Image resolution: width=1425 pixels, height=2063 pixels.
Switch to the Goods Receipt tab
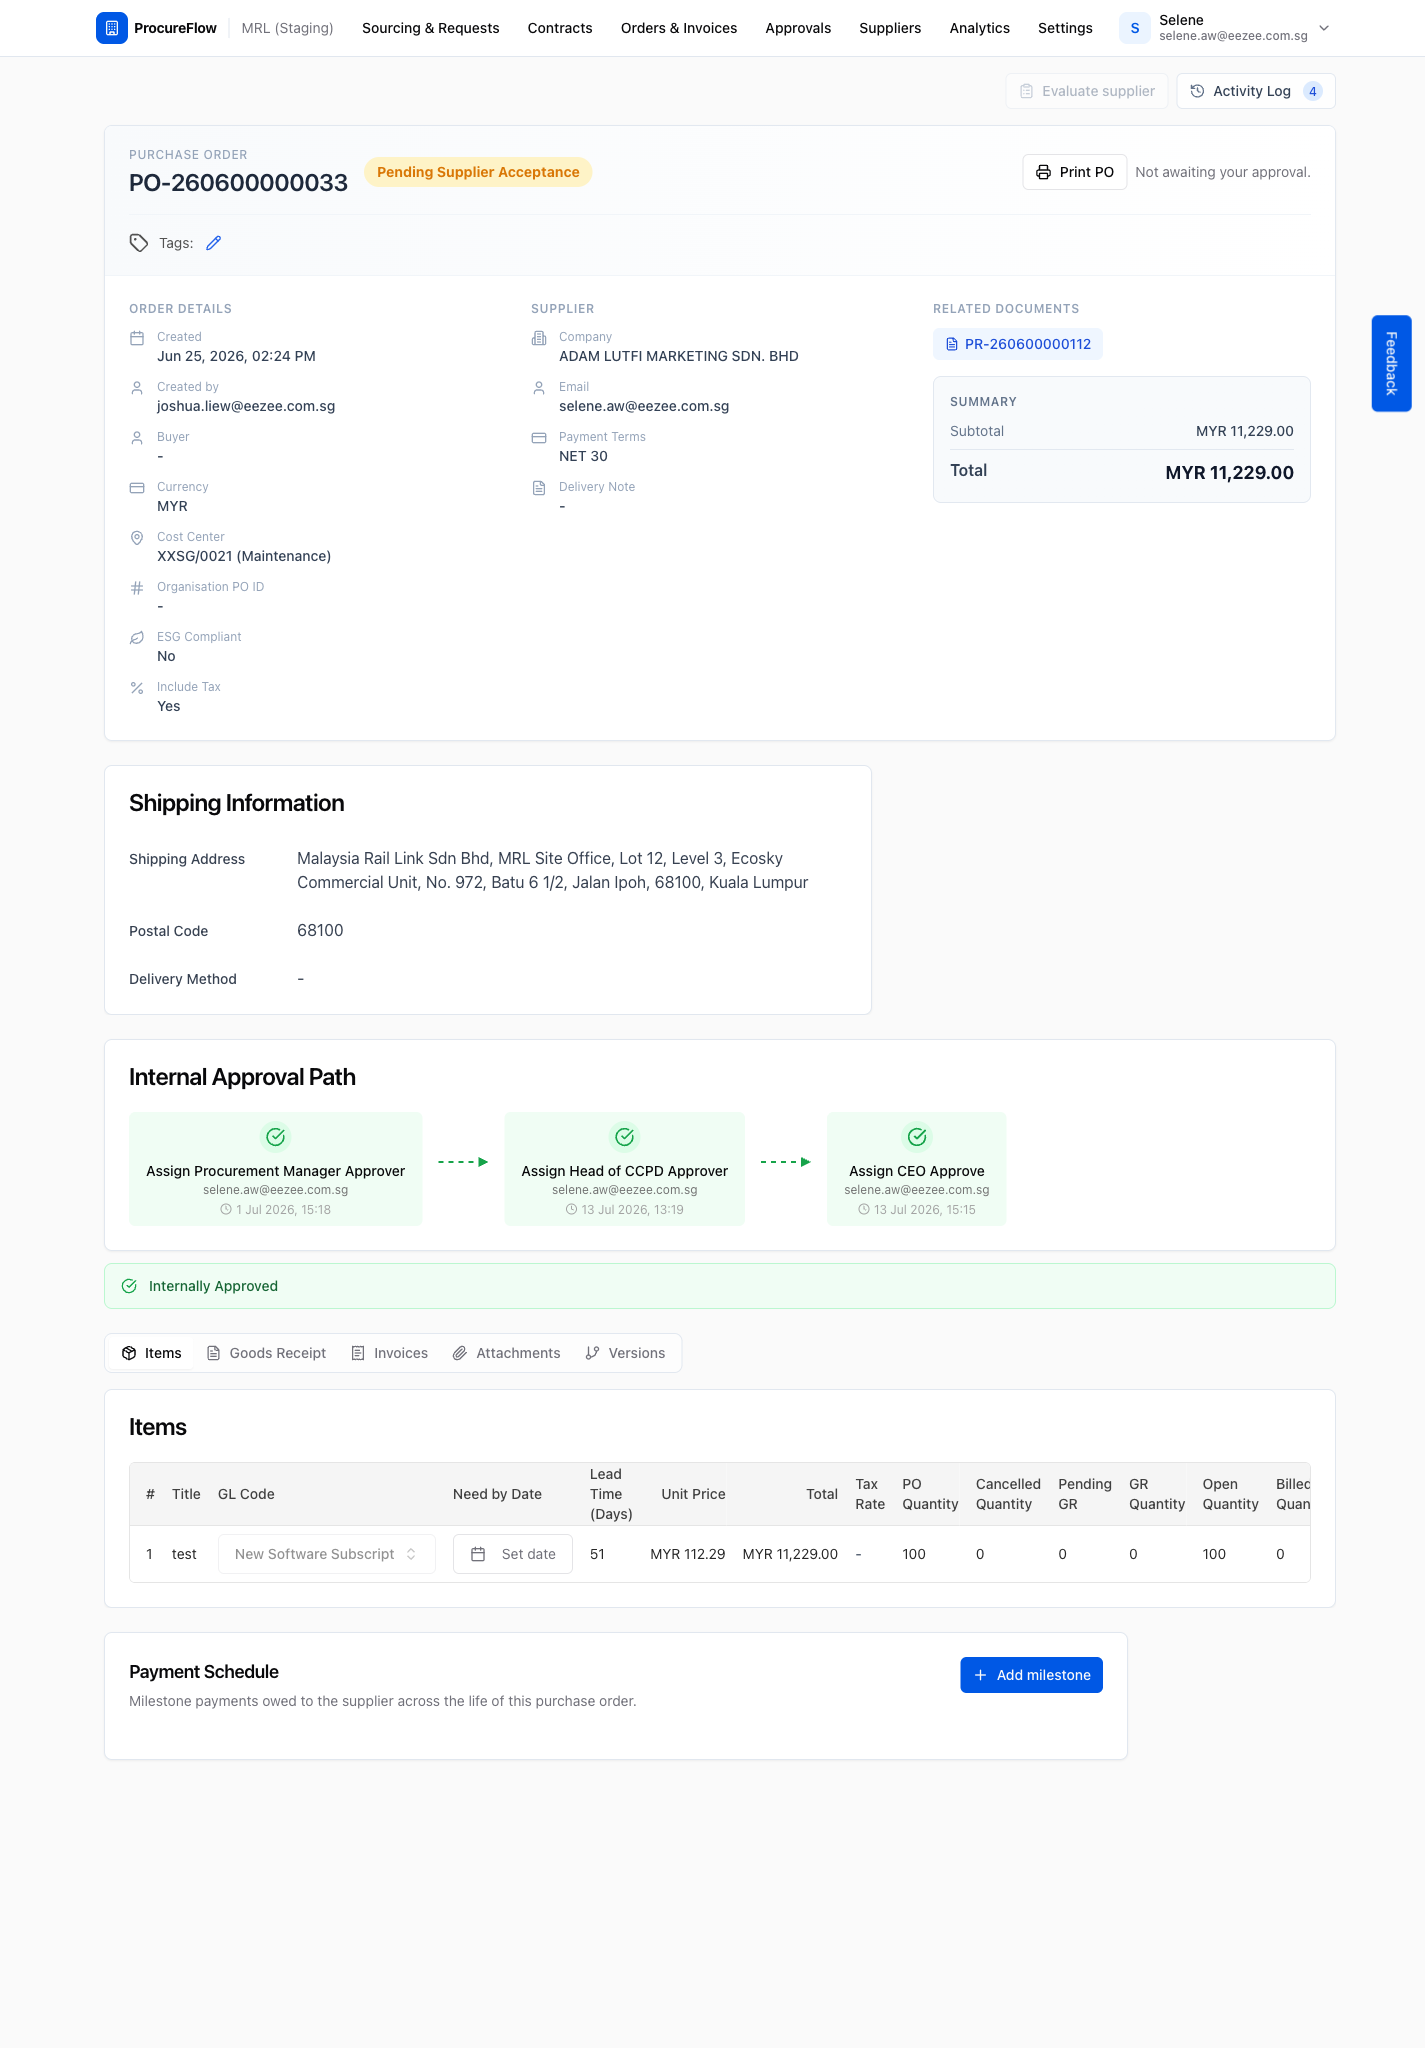coord(266,1353)
